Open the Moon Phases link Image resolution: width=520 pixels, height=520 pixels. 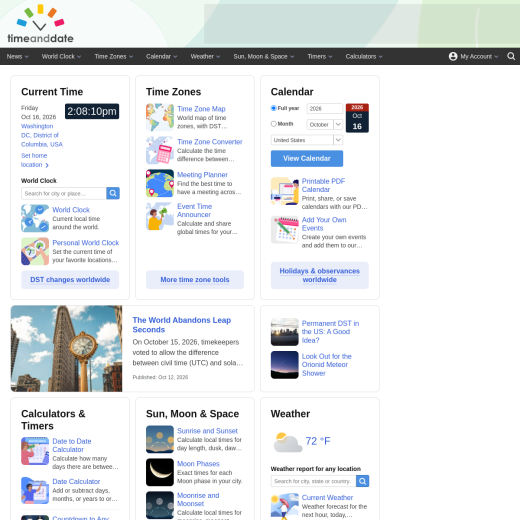pos(198,464)
